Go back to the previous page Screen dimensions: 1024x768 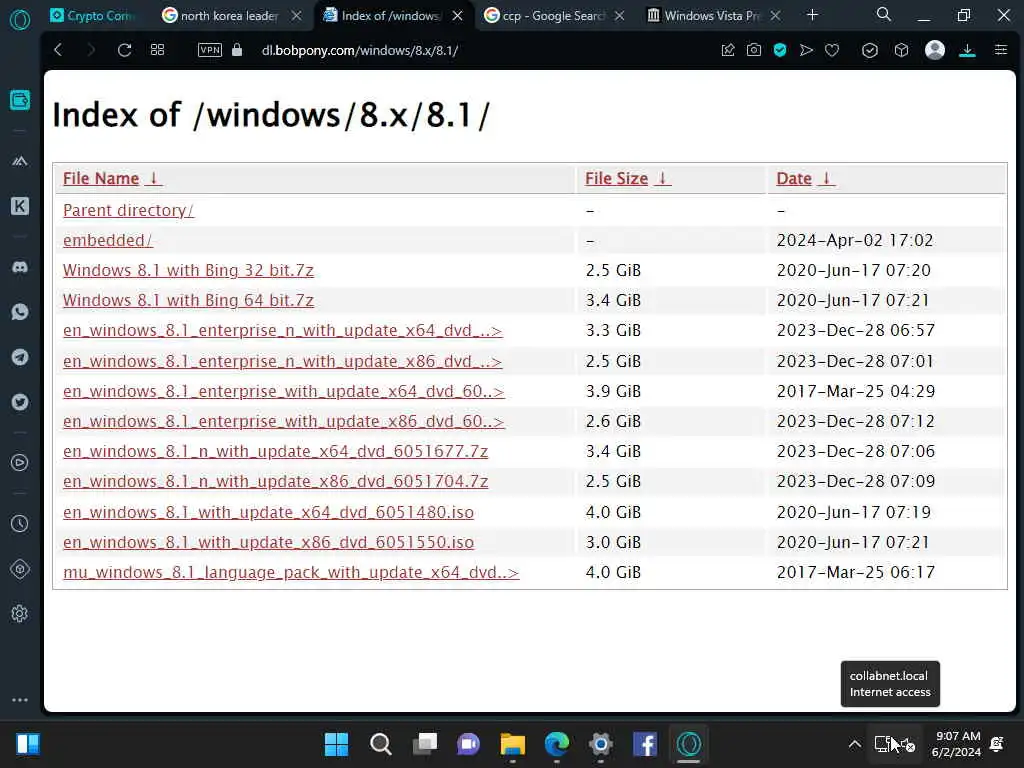click(x=58, y=50)
